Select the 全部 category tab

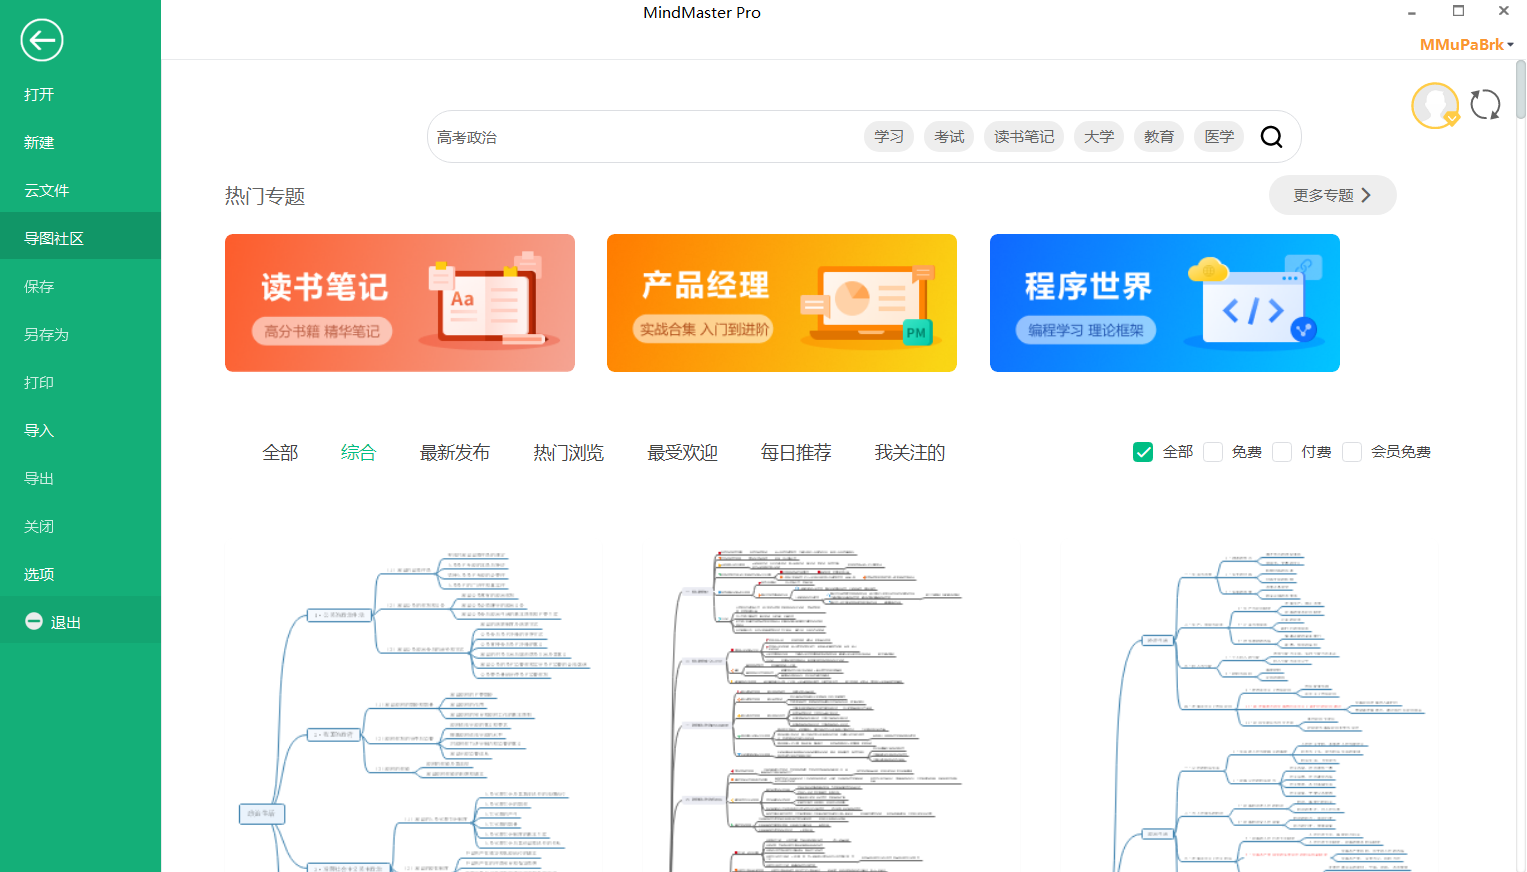[x=280, y=453]
